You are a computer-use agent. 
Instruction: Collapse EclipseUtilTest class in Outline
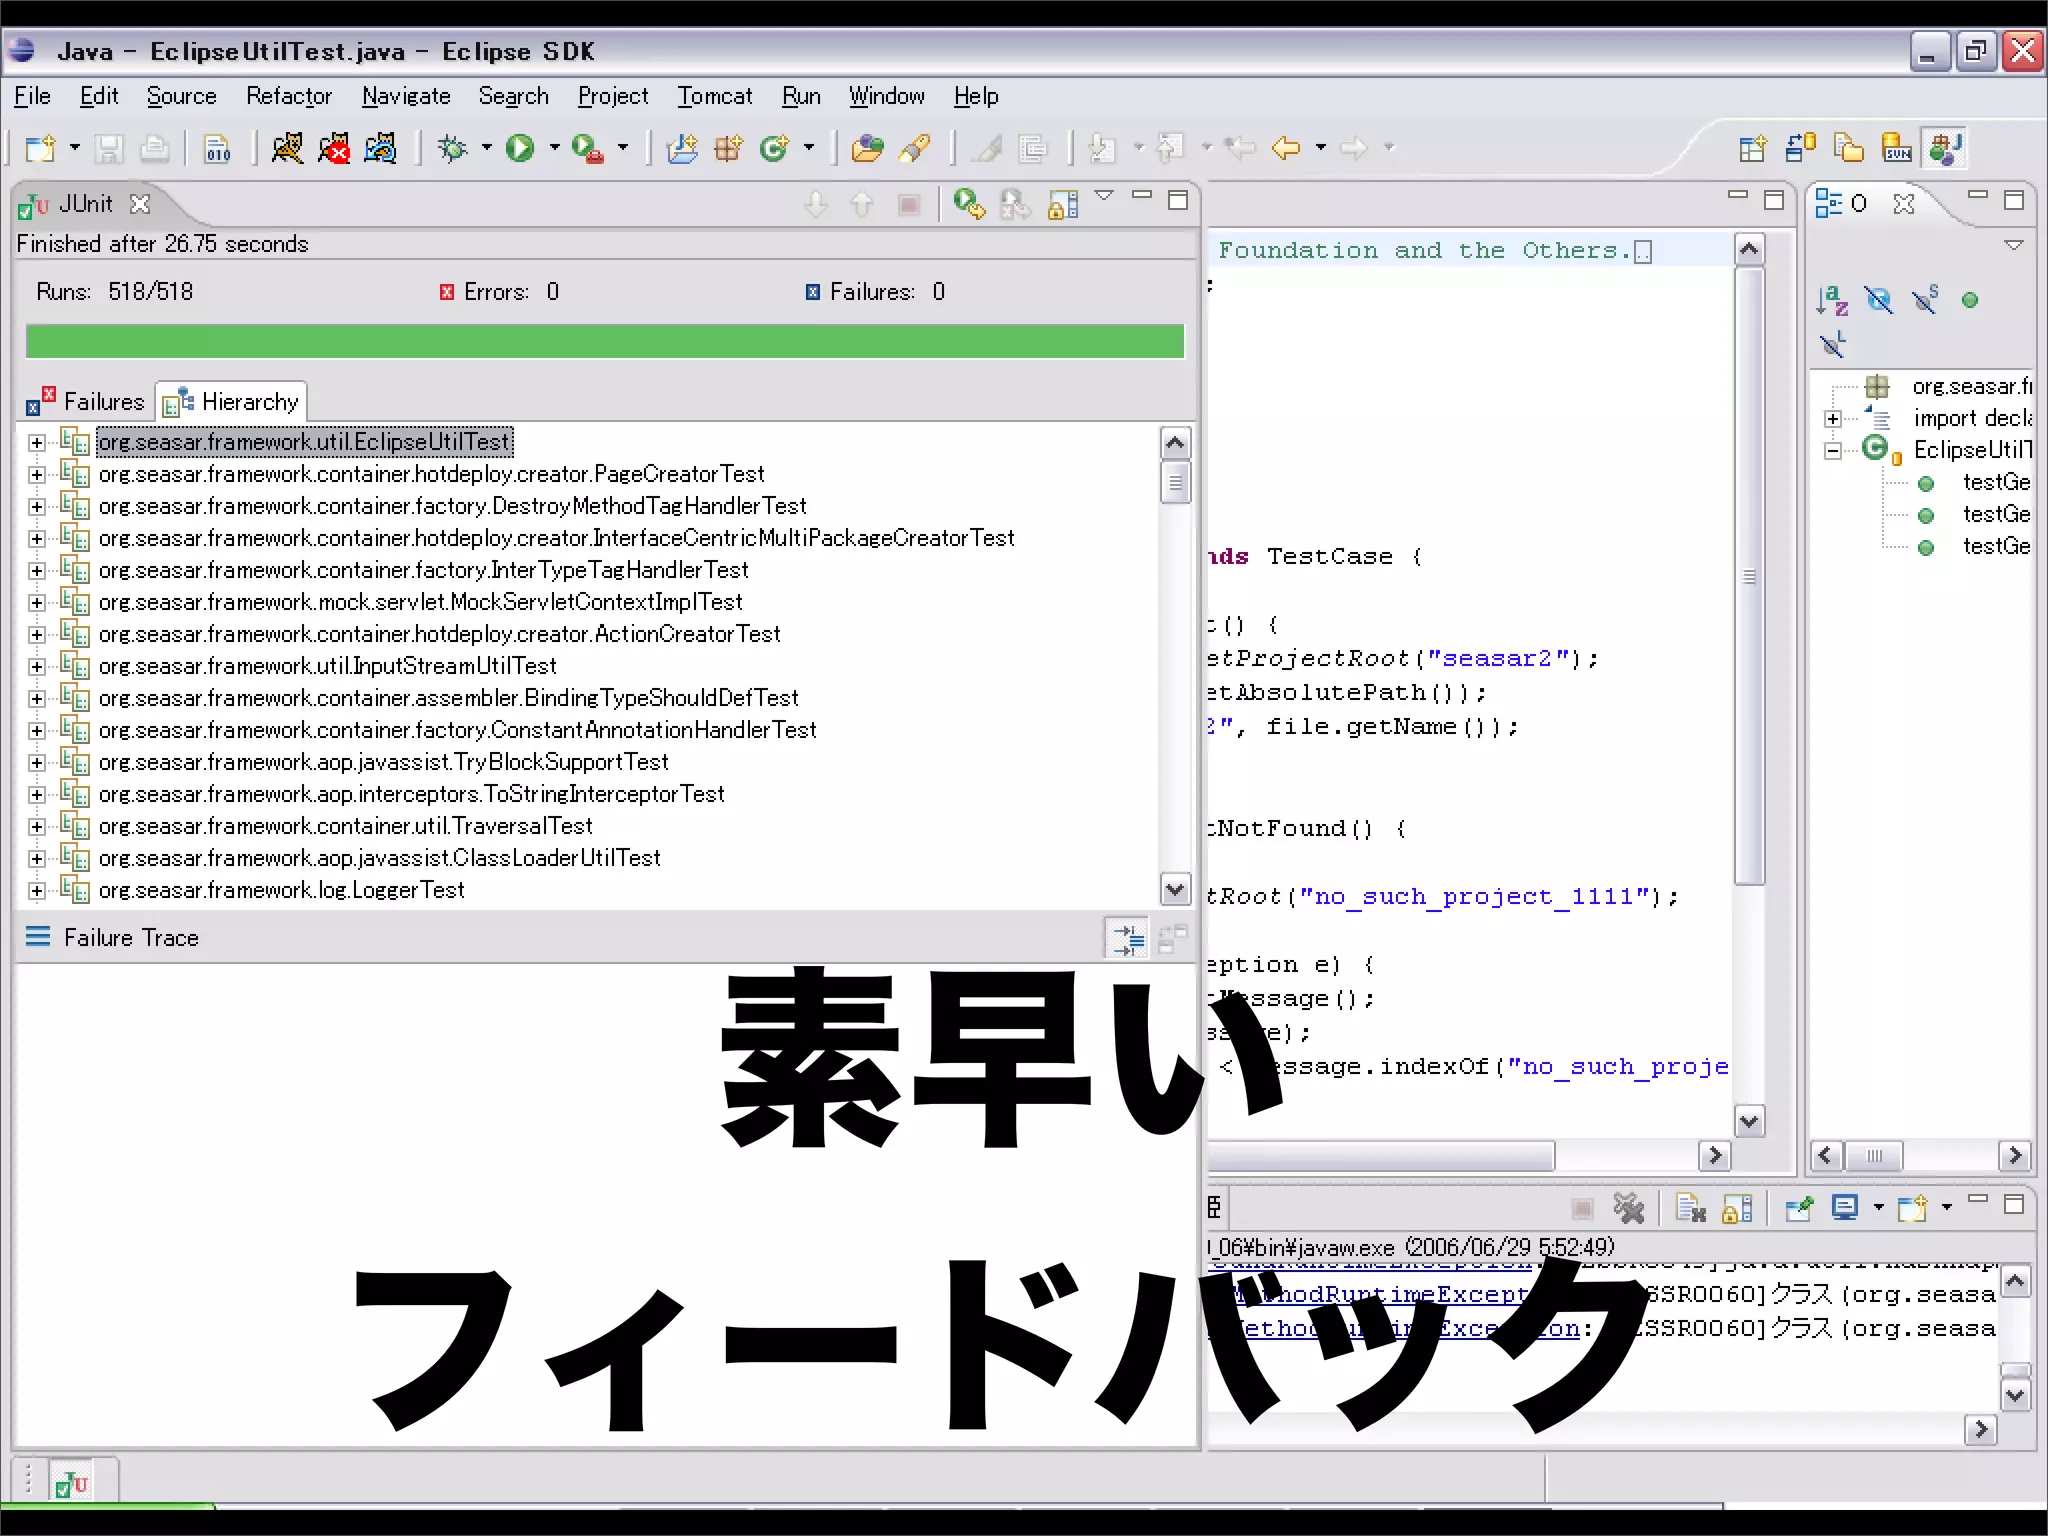coord(1832,451)
